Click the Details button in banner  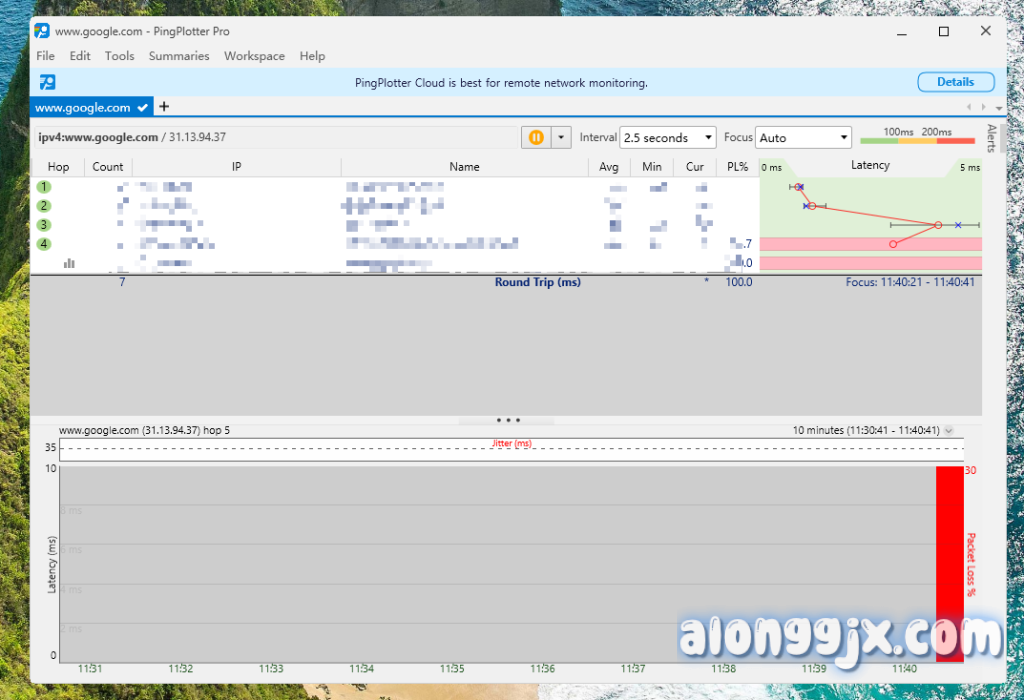point(955,82)
